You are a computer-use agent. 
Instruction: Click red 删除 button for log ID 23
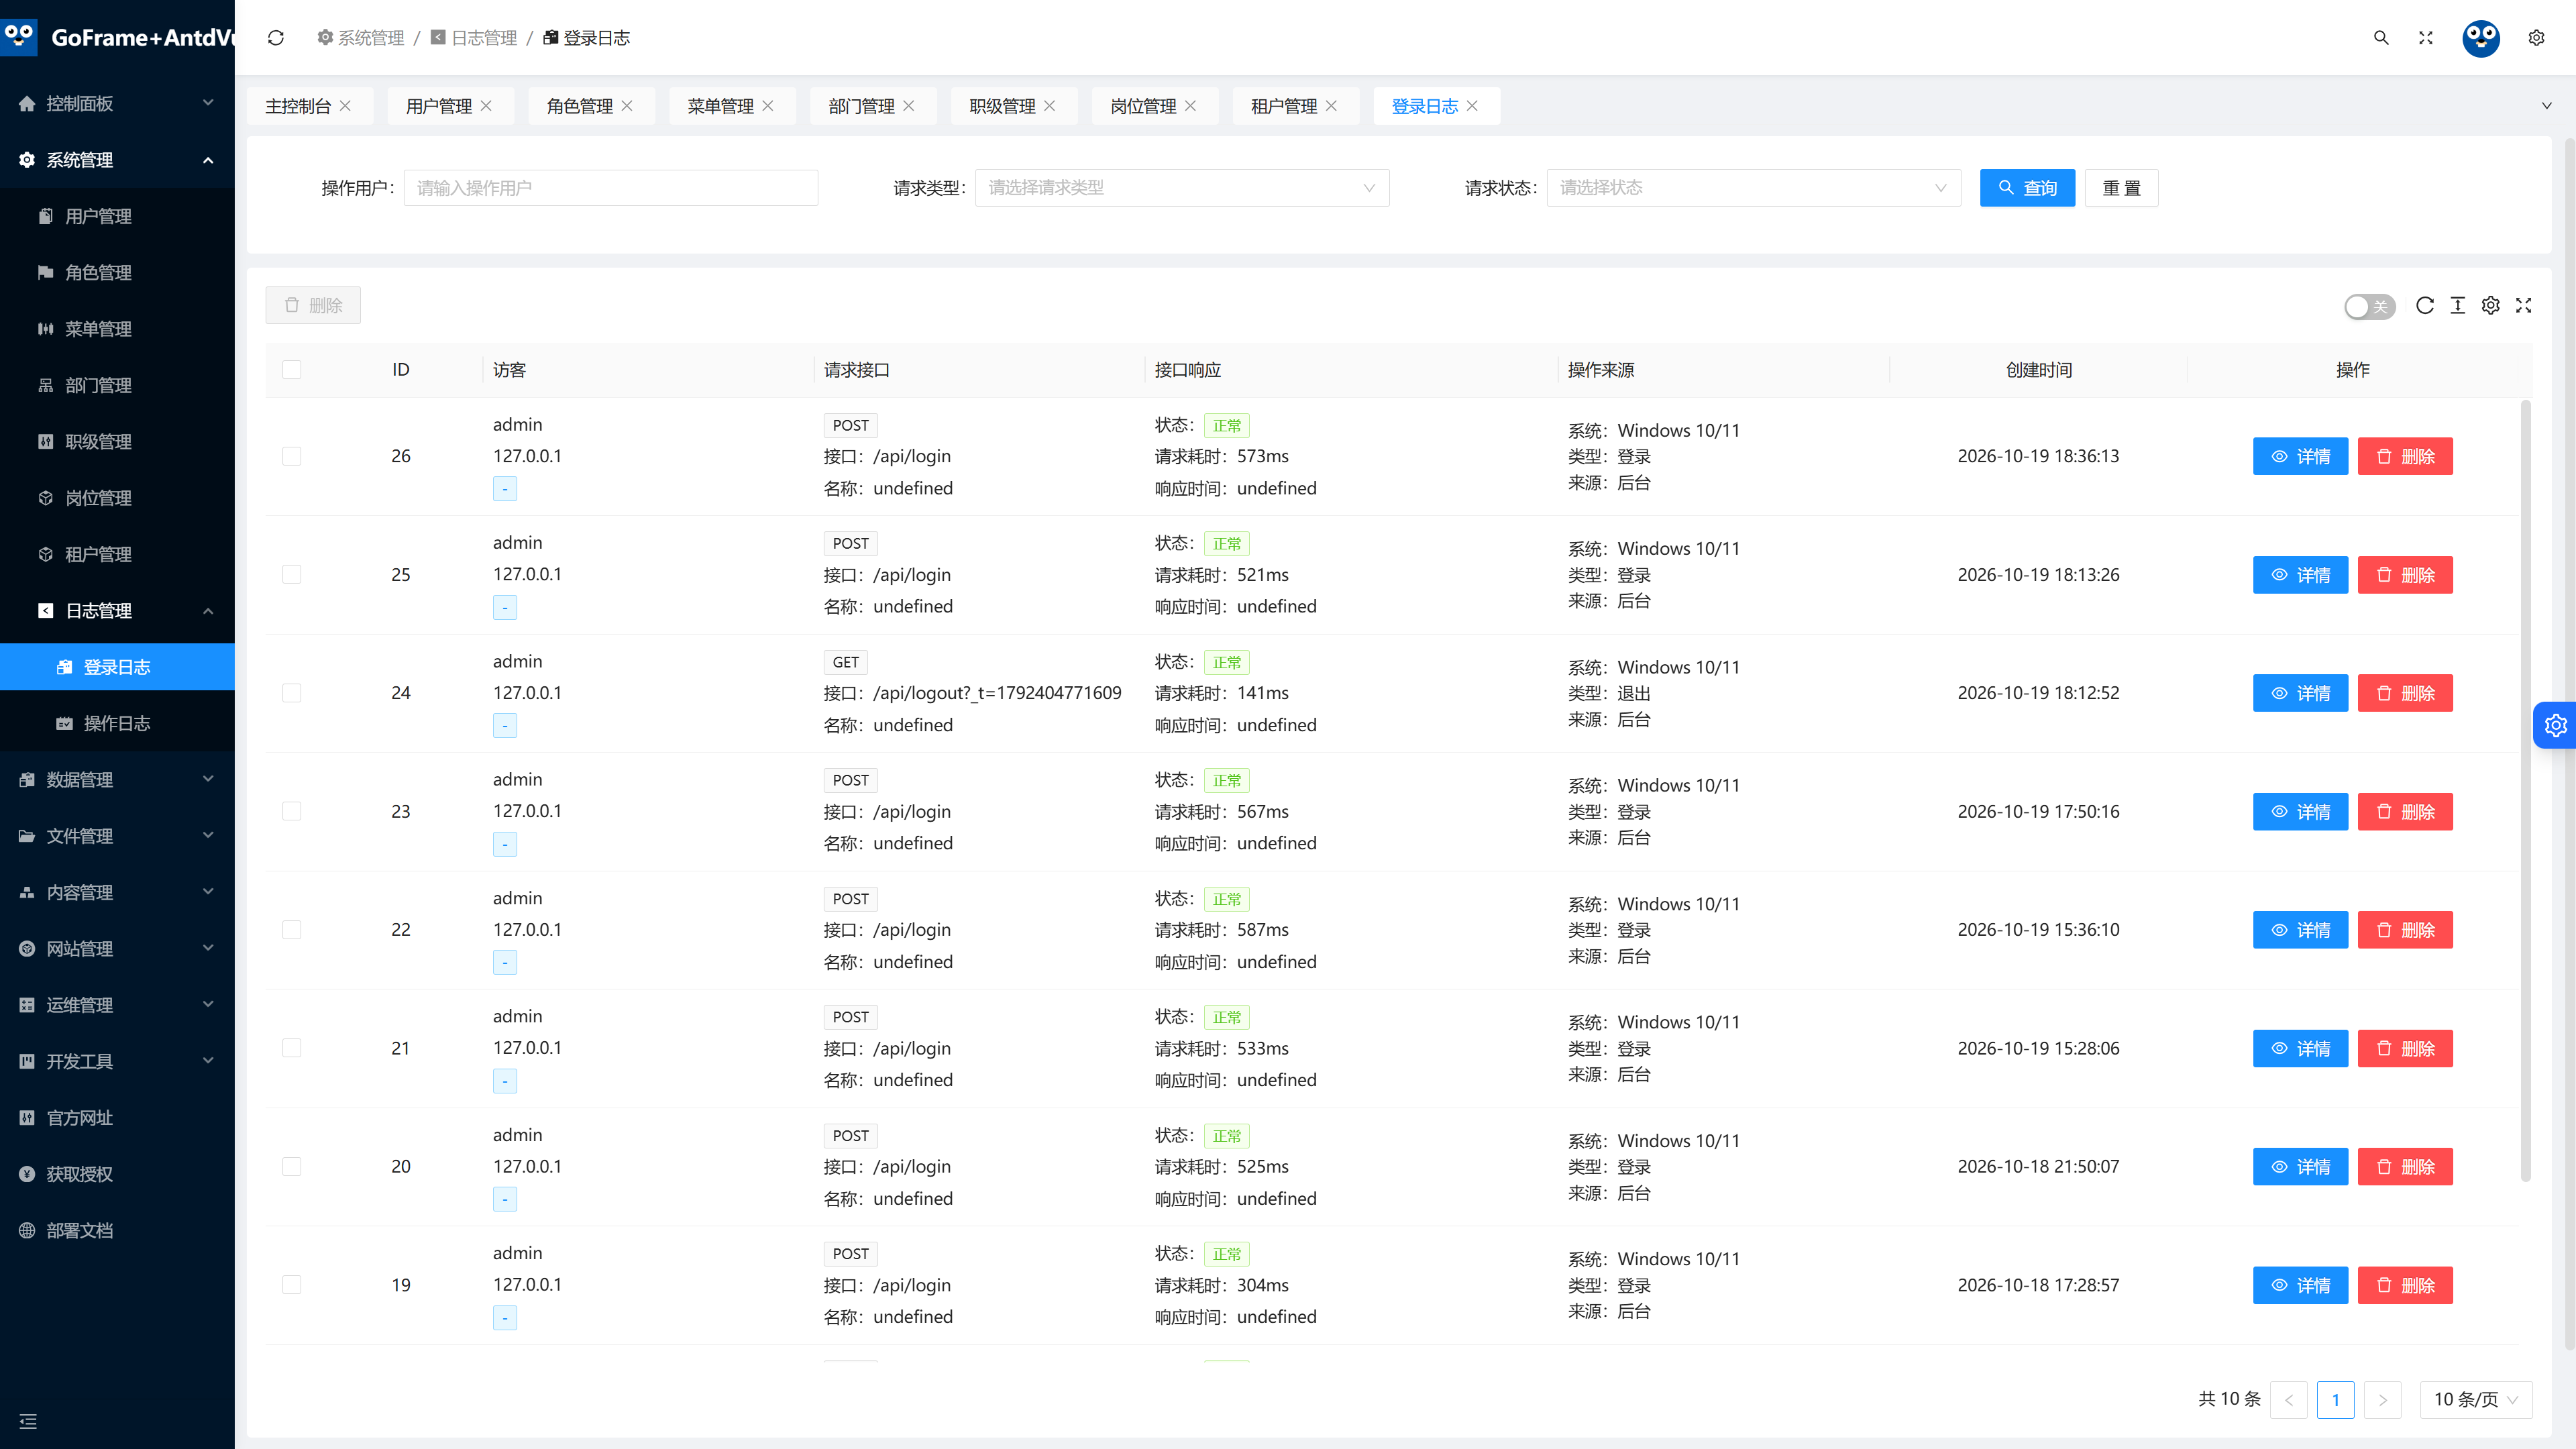coord(2405,812)
